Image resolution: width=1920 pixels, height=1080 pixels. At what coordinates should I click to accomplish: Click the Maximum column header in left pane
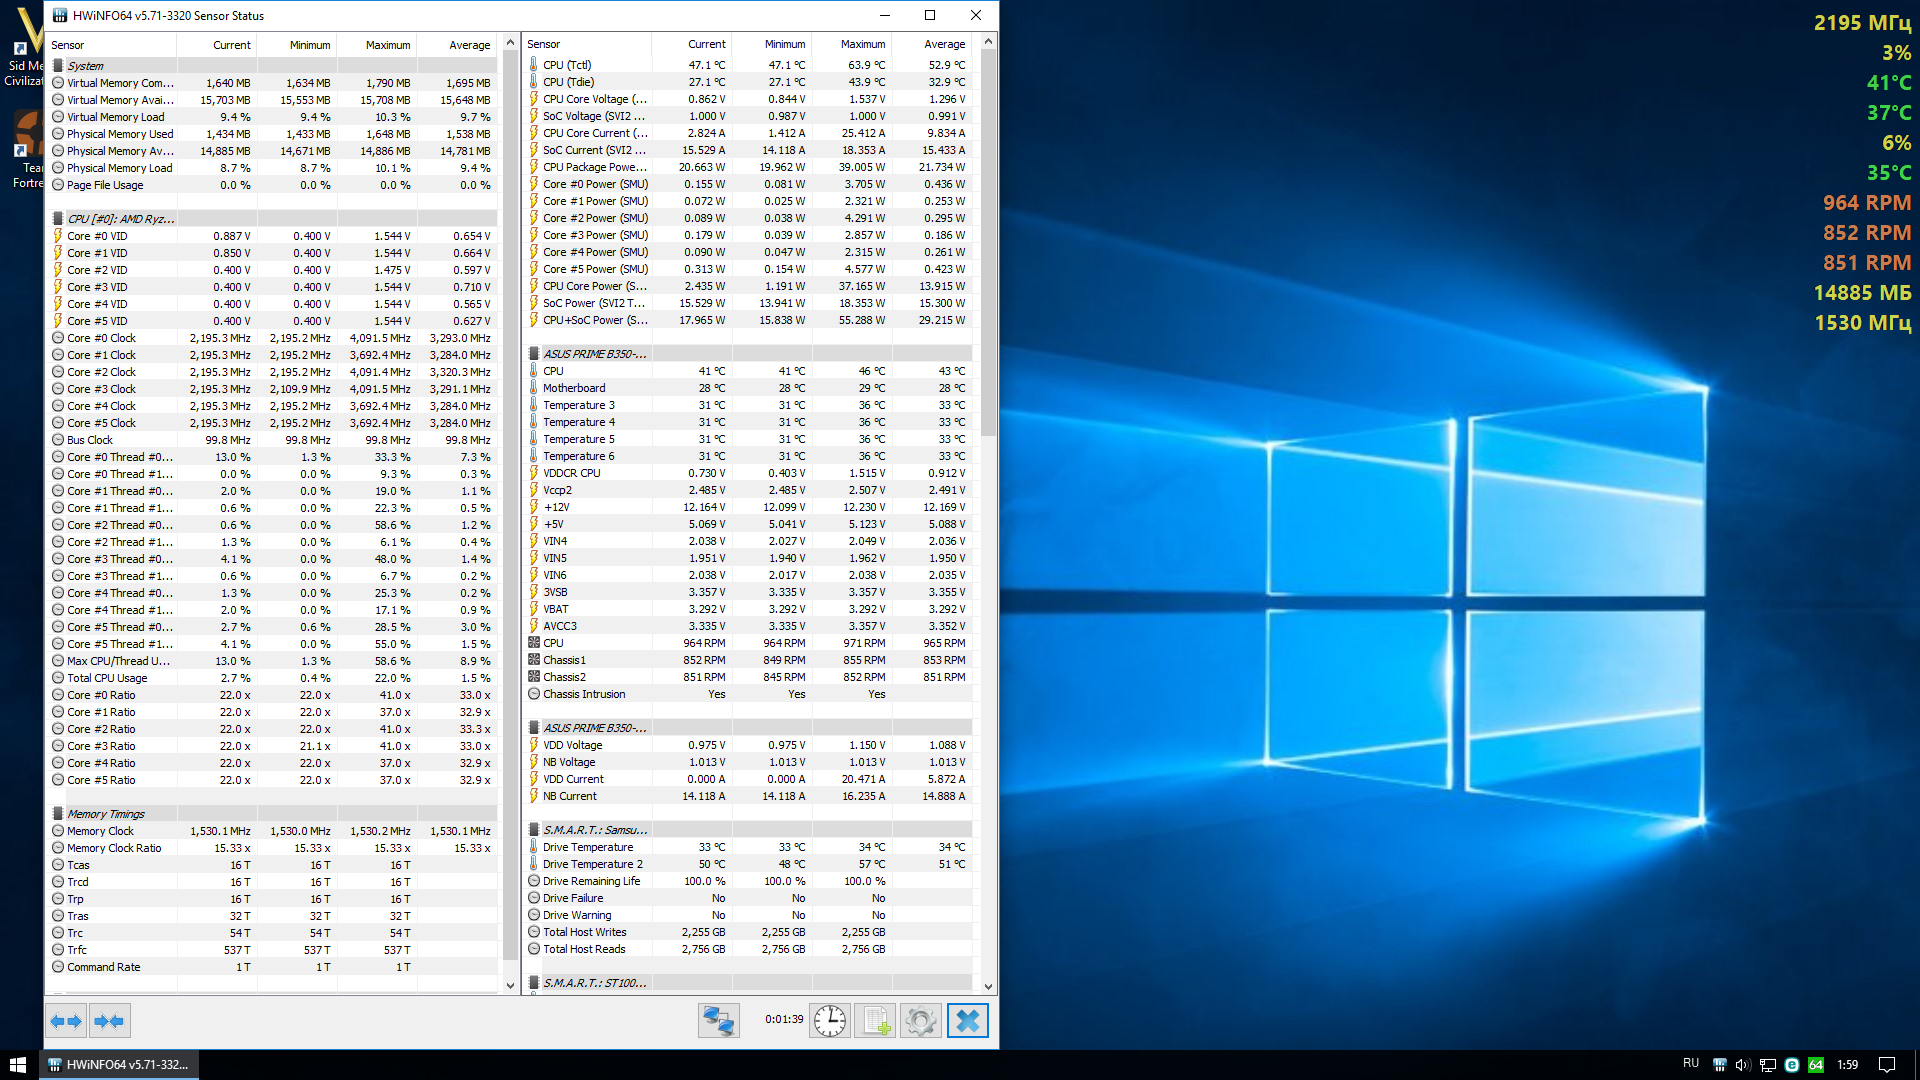387,45
